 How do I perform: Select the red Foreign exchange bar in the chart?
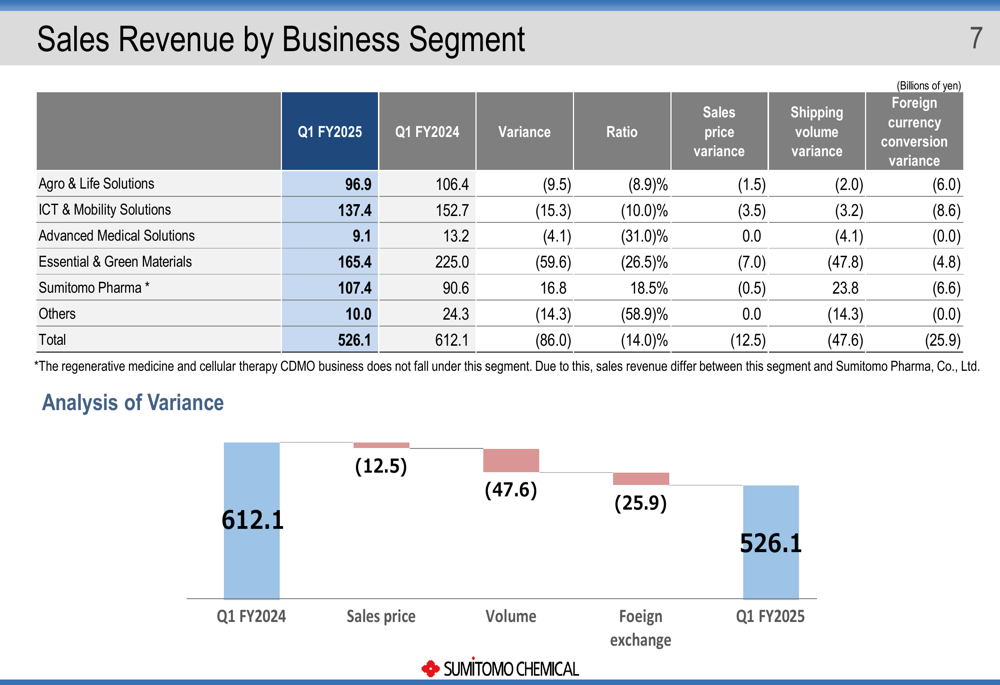point(641,479)
